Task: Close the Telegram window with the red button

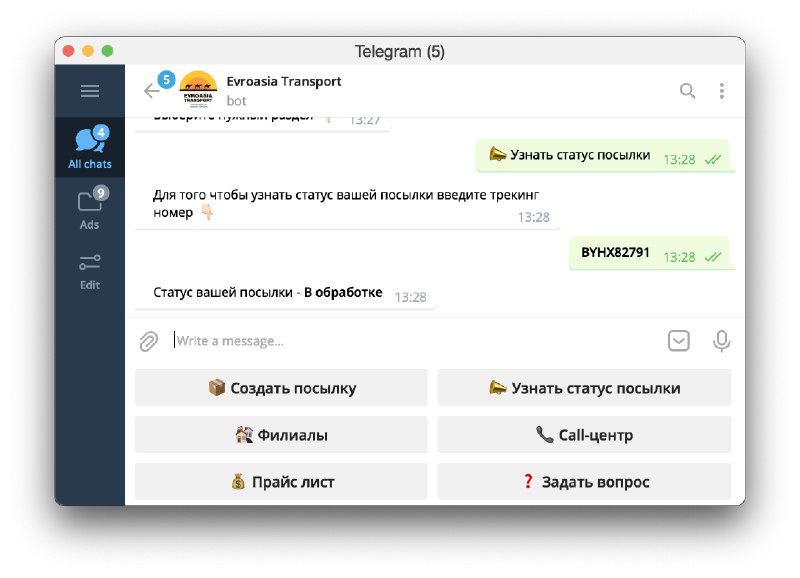Action: pos(68,51)
